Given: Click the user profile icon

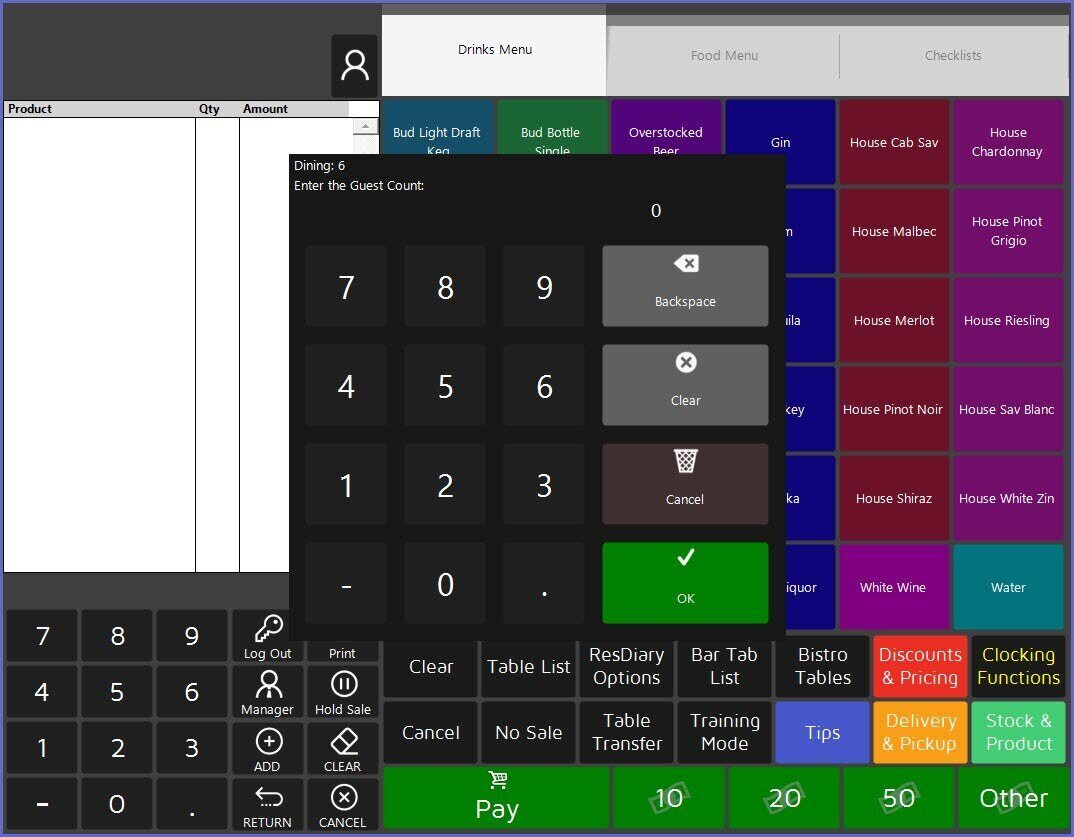Looking at the screenshot, I should pyautogui.click(x=354, y=66).
